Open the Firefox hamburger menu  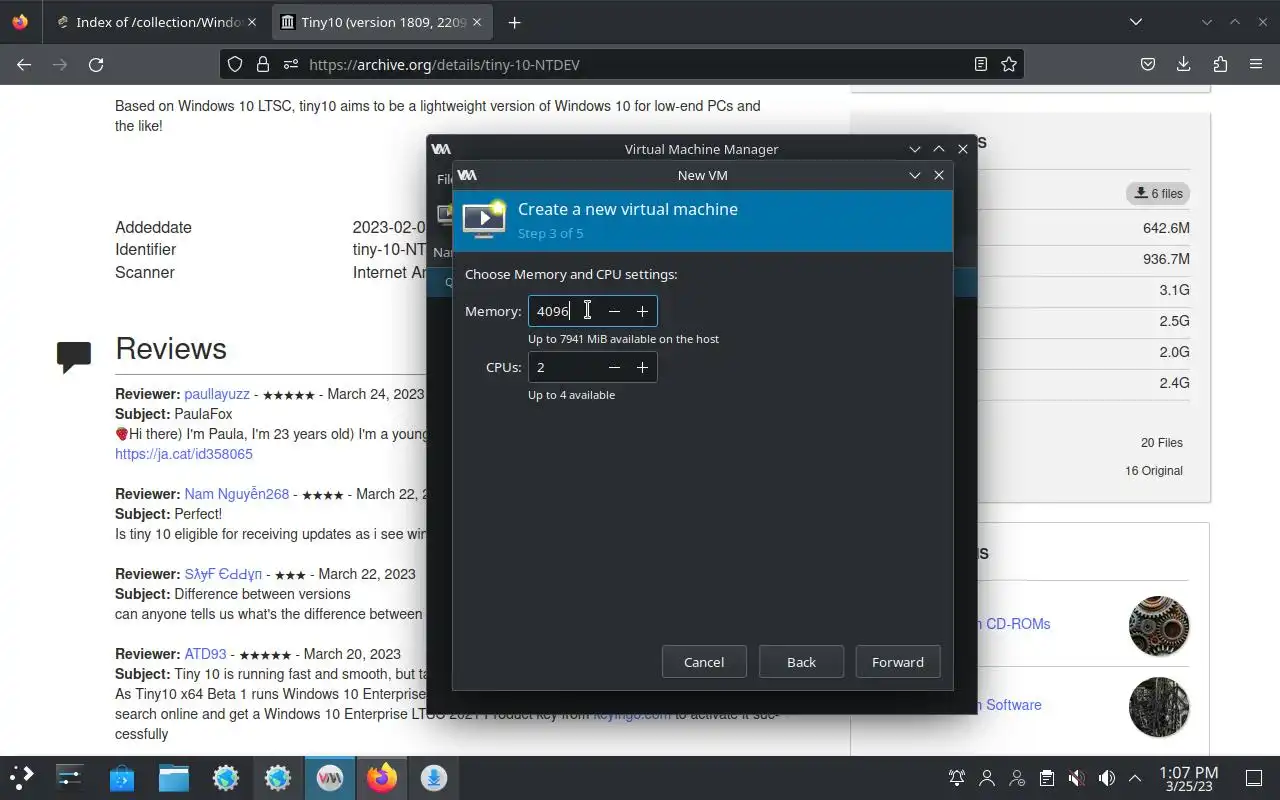[1256, 64]
